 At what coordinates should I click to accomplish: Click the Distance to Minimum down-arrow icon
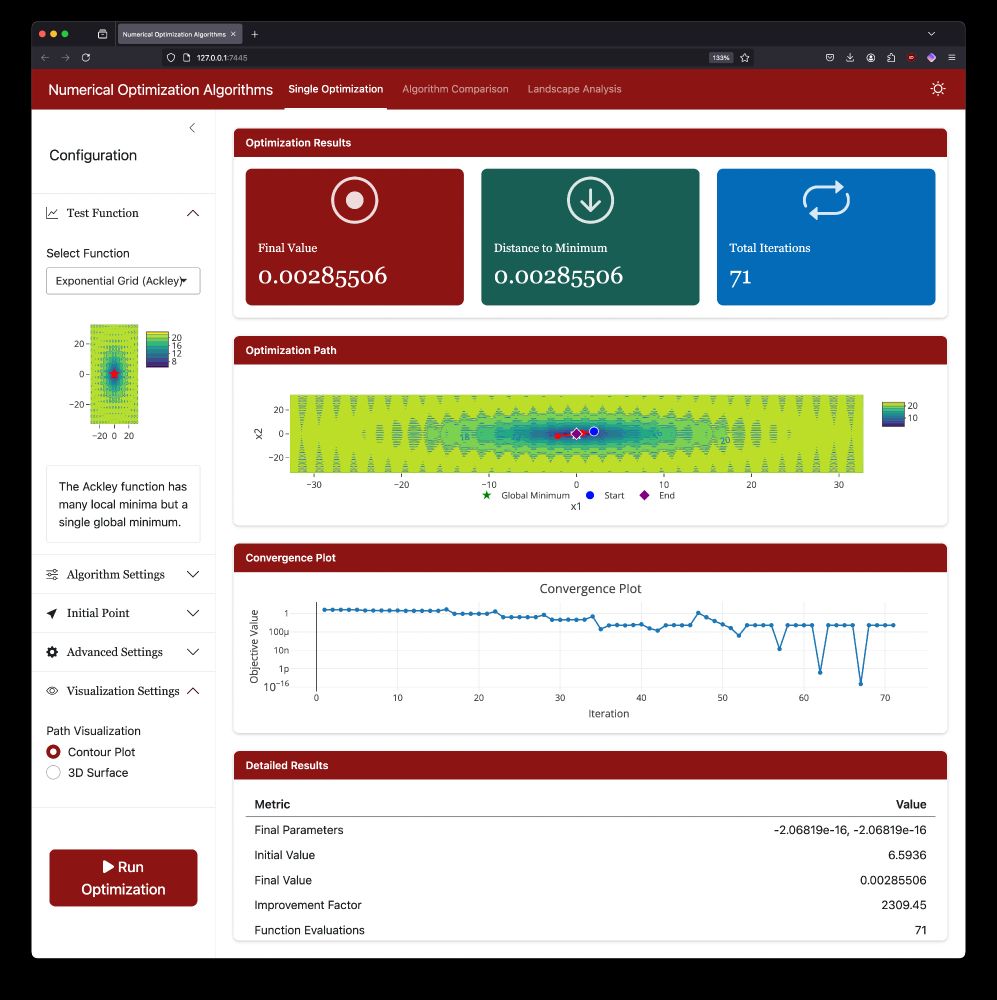click(590, 200)
